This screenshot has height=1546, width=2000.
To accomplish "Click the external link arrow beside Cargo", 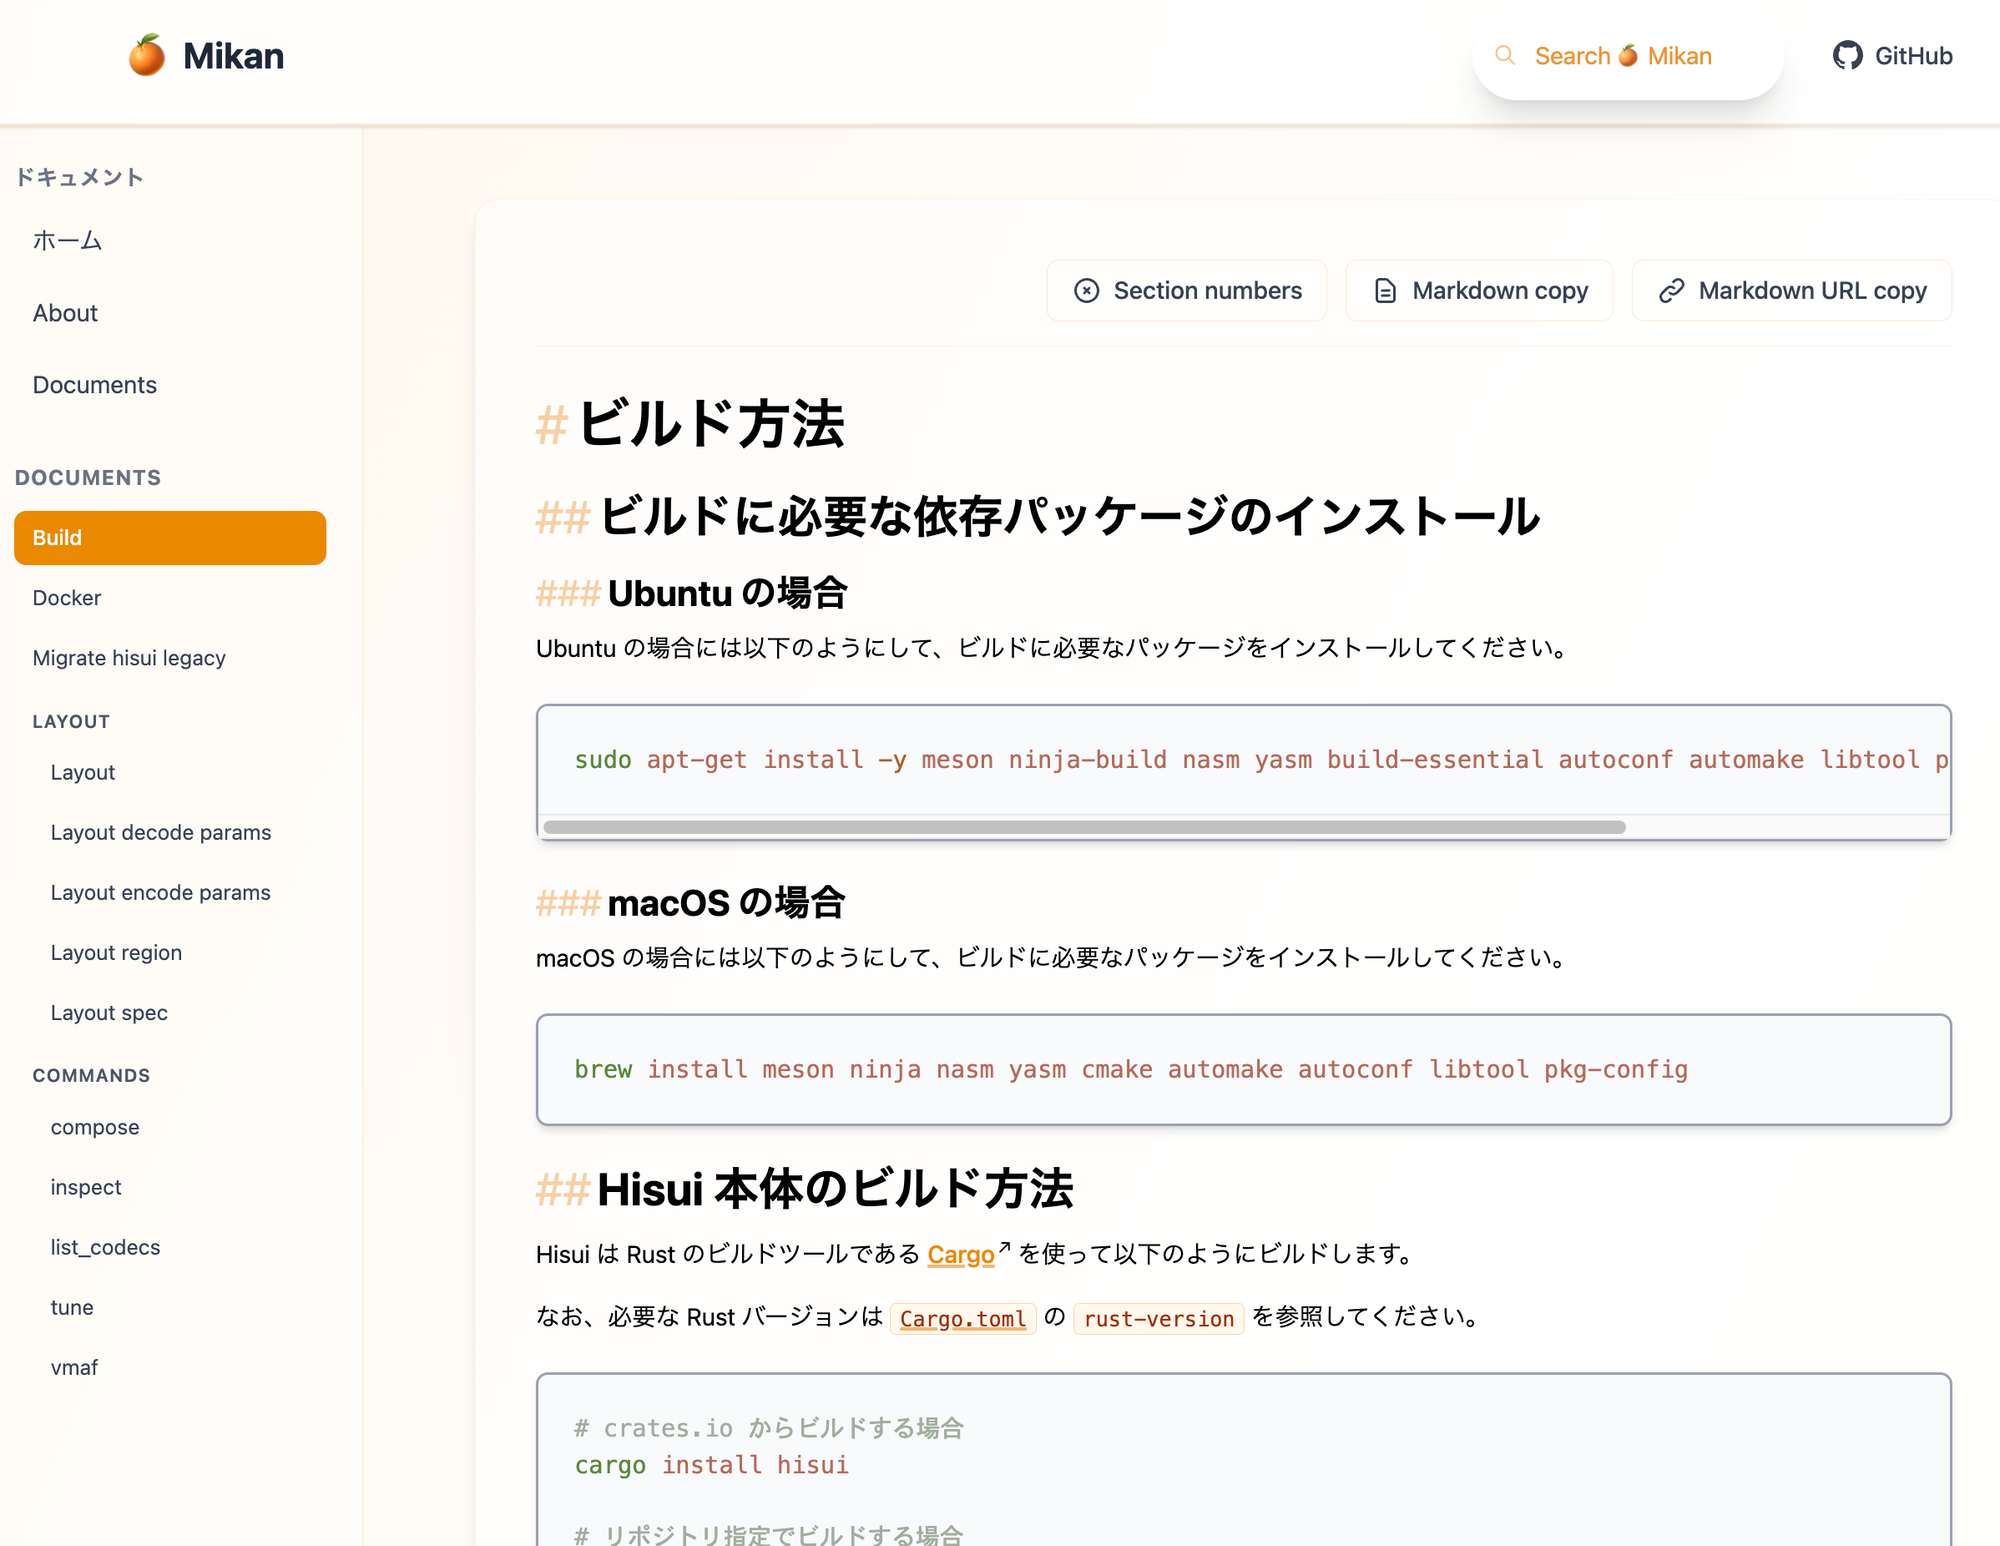I will point(1004,1247).
